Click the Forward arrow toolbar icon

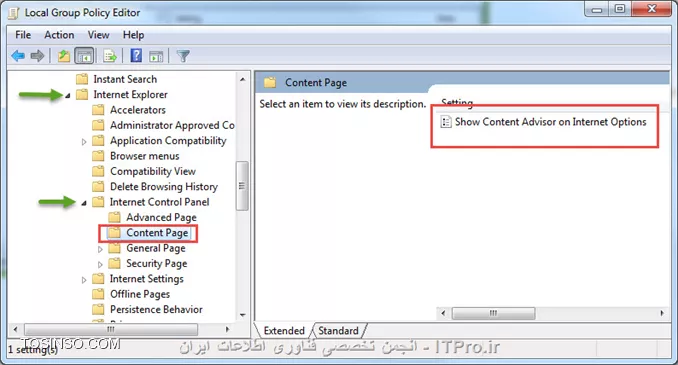click(x=38, y=56)
